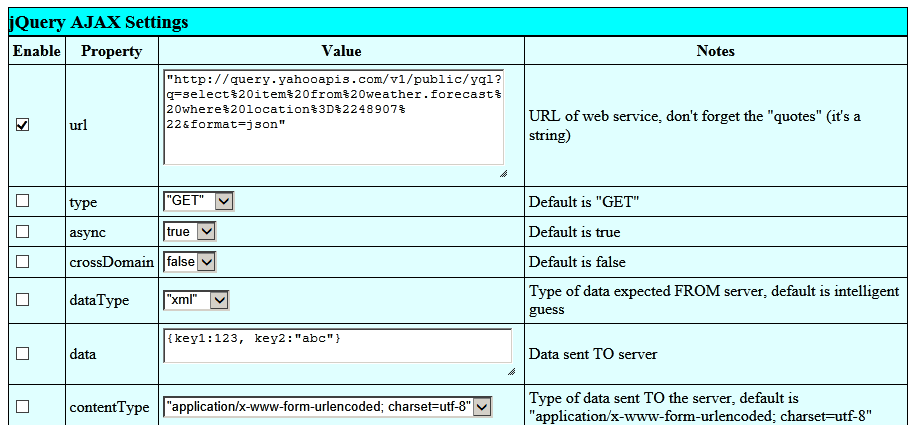Grab the data textarea resize handle
The image size is (918, 425).
pos(511,371)
